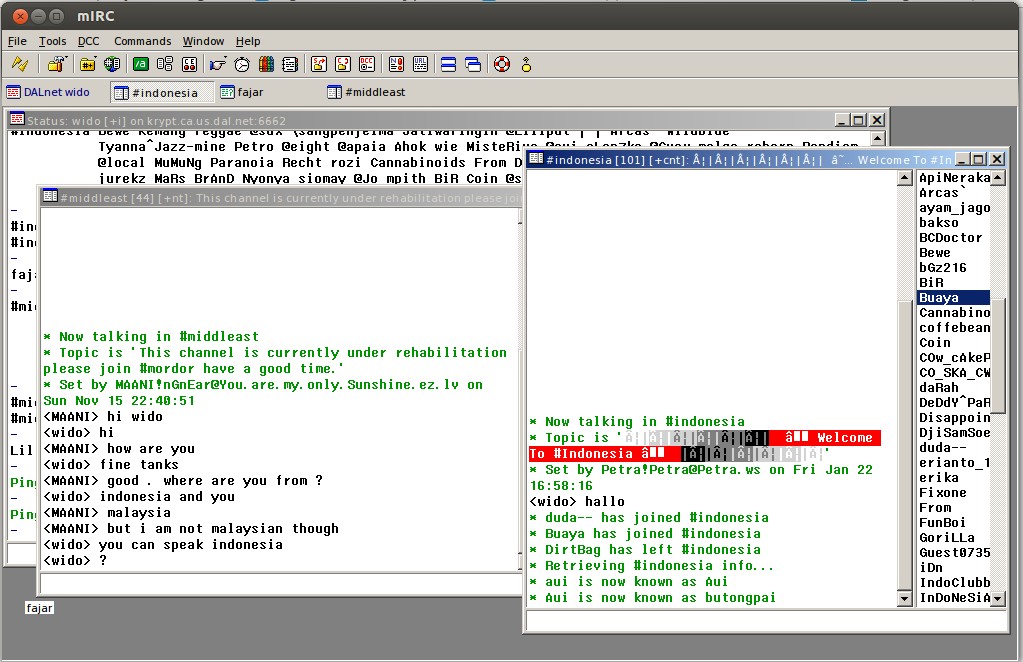
Task: Click the DCC Chat toolbar icon
Action: pos(343,64)
